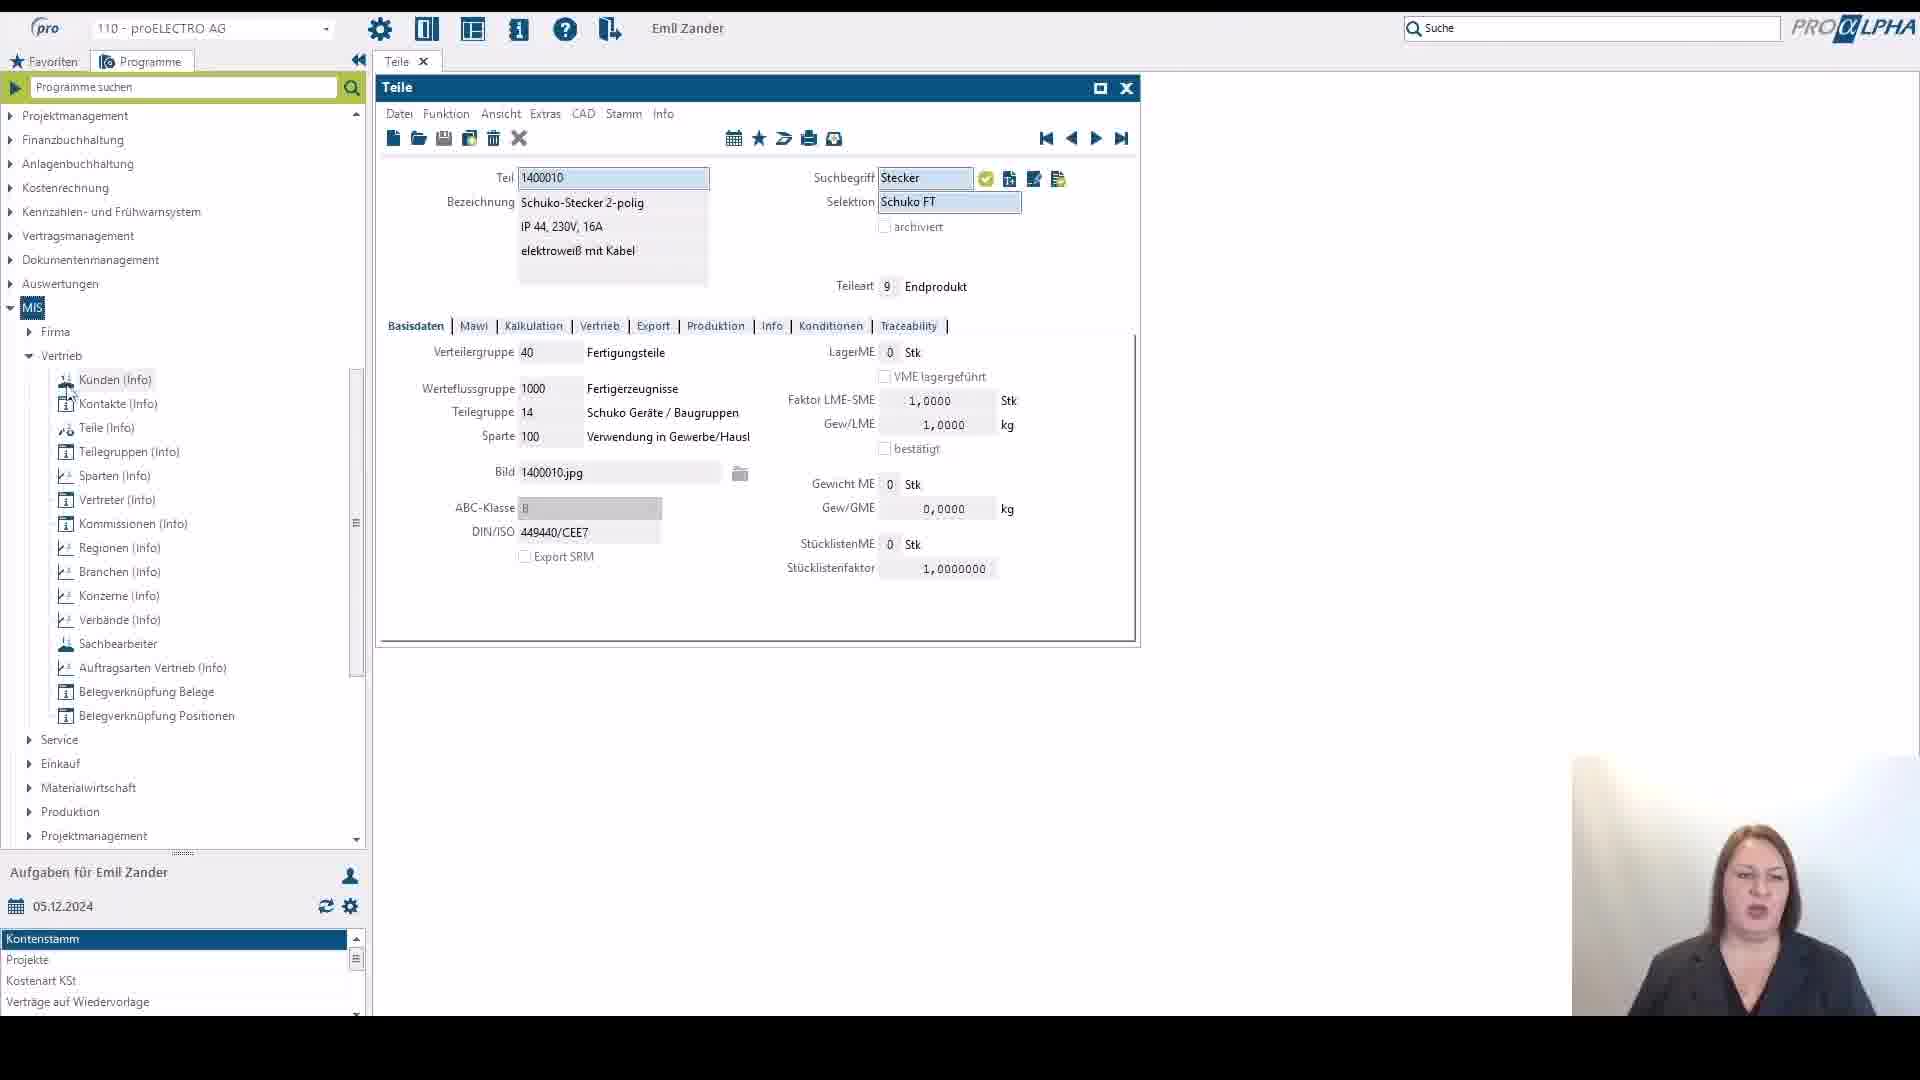The image size is (1920, 1080).
Task: Collapse the Vertrieb tree node
Action: (x=29, y=356)
